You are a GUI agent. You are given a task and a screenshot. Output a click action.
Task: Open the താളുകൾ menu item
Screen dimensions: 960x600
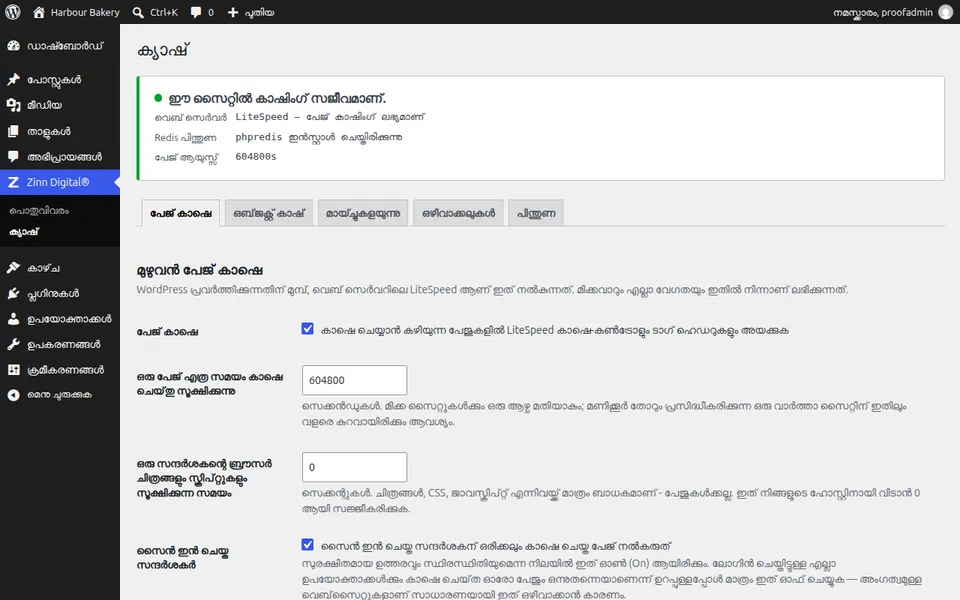pos(60,131)
